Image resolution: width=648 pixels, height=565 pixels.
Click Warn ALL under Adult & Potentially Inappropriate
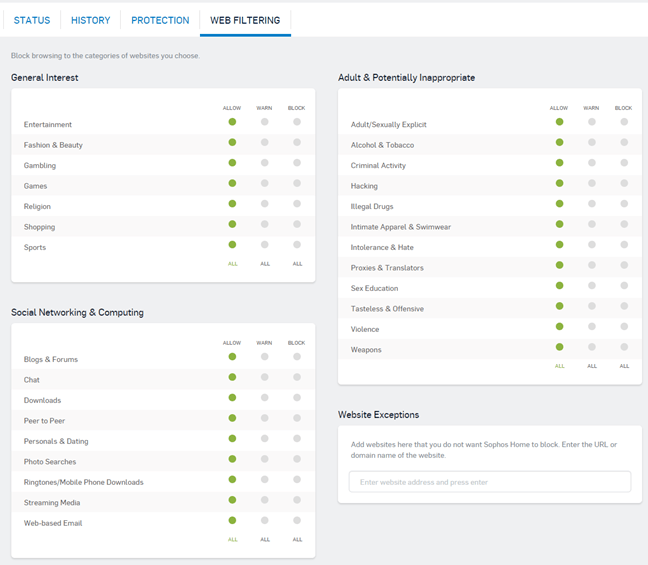tap(592, 366)
